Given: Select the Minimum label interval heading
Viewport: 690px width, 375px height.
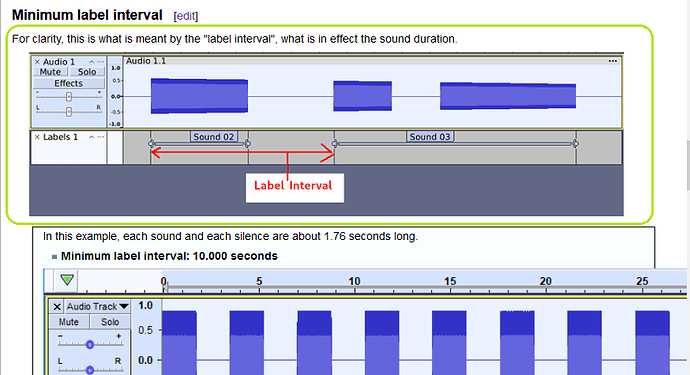Looking at the screenshot, I should (87, 15).
